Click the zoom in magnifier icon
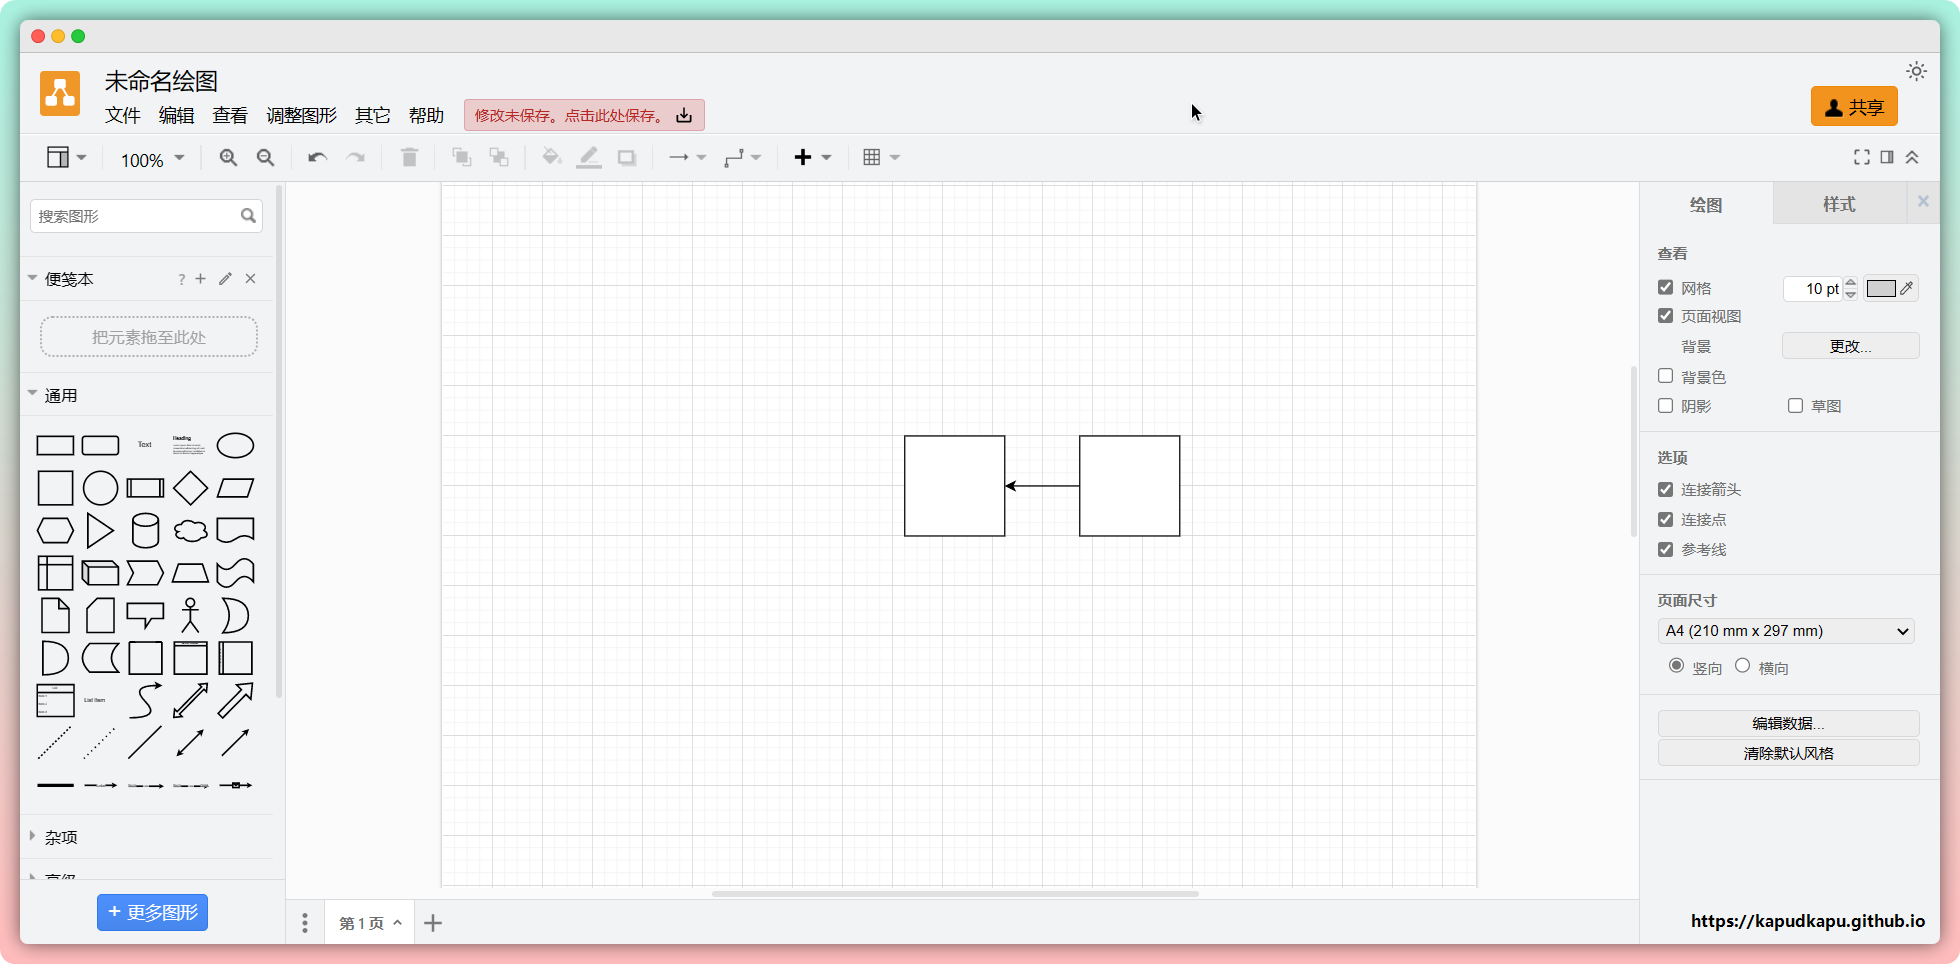This screenshot has width=1960, height=964. (228, 158)
